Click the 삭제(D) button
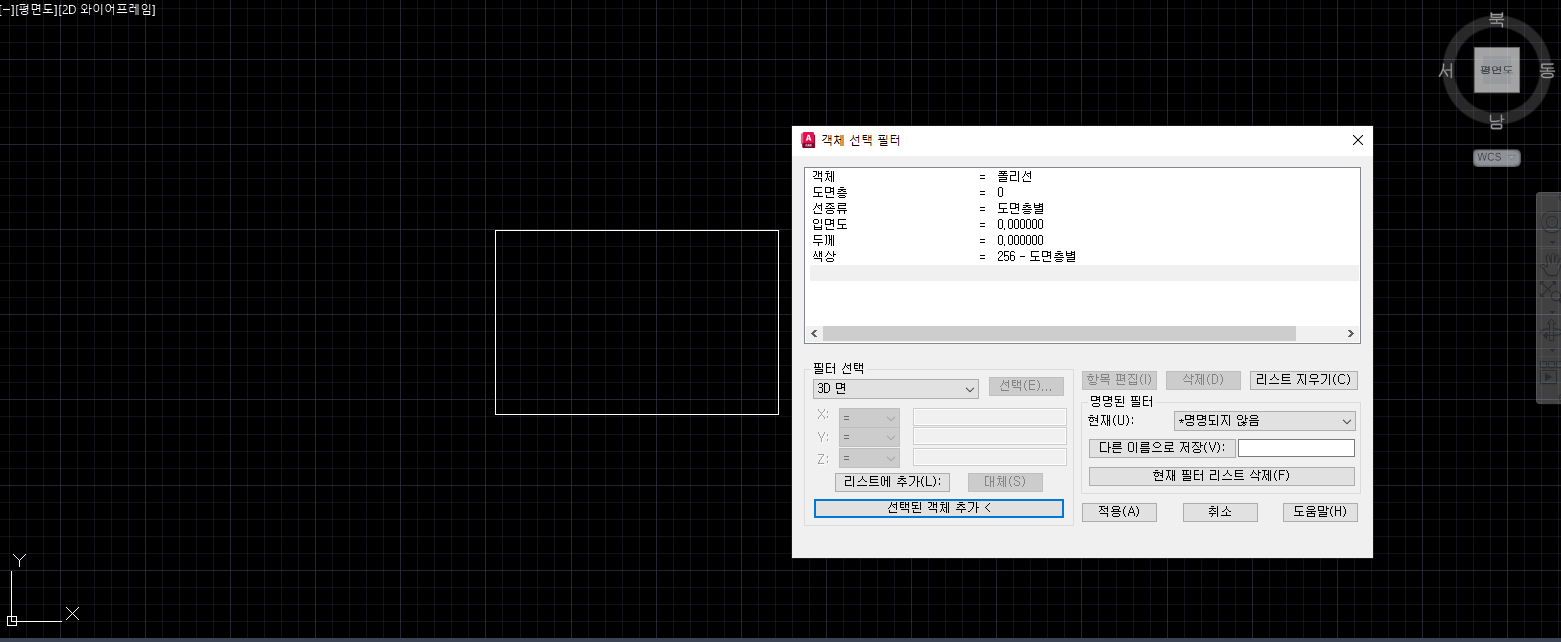This screenshot has width=1561, height=642. [x=1203, y=380]
